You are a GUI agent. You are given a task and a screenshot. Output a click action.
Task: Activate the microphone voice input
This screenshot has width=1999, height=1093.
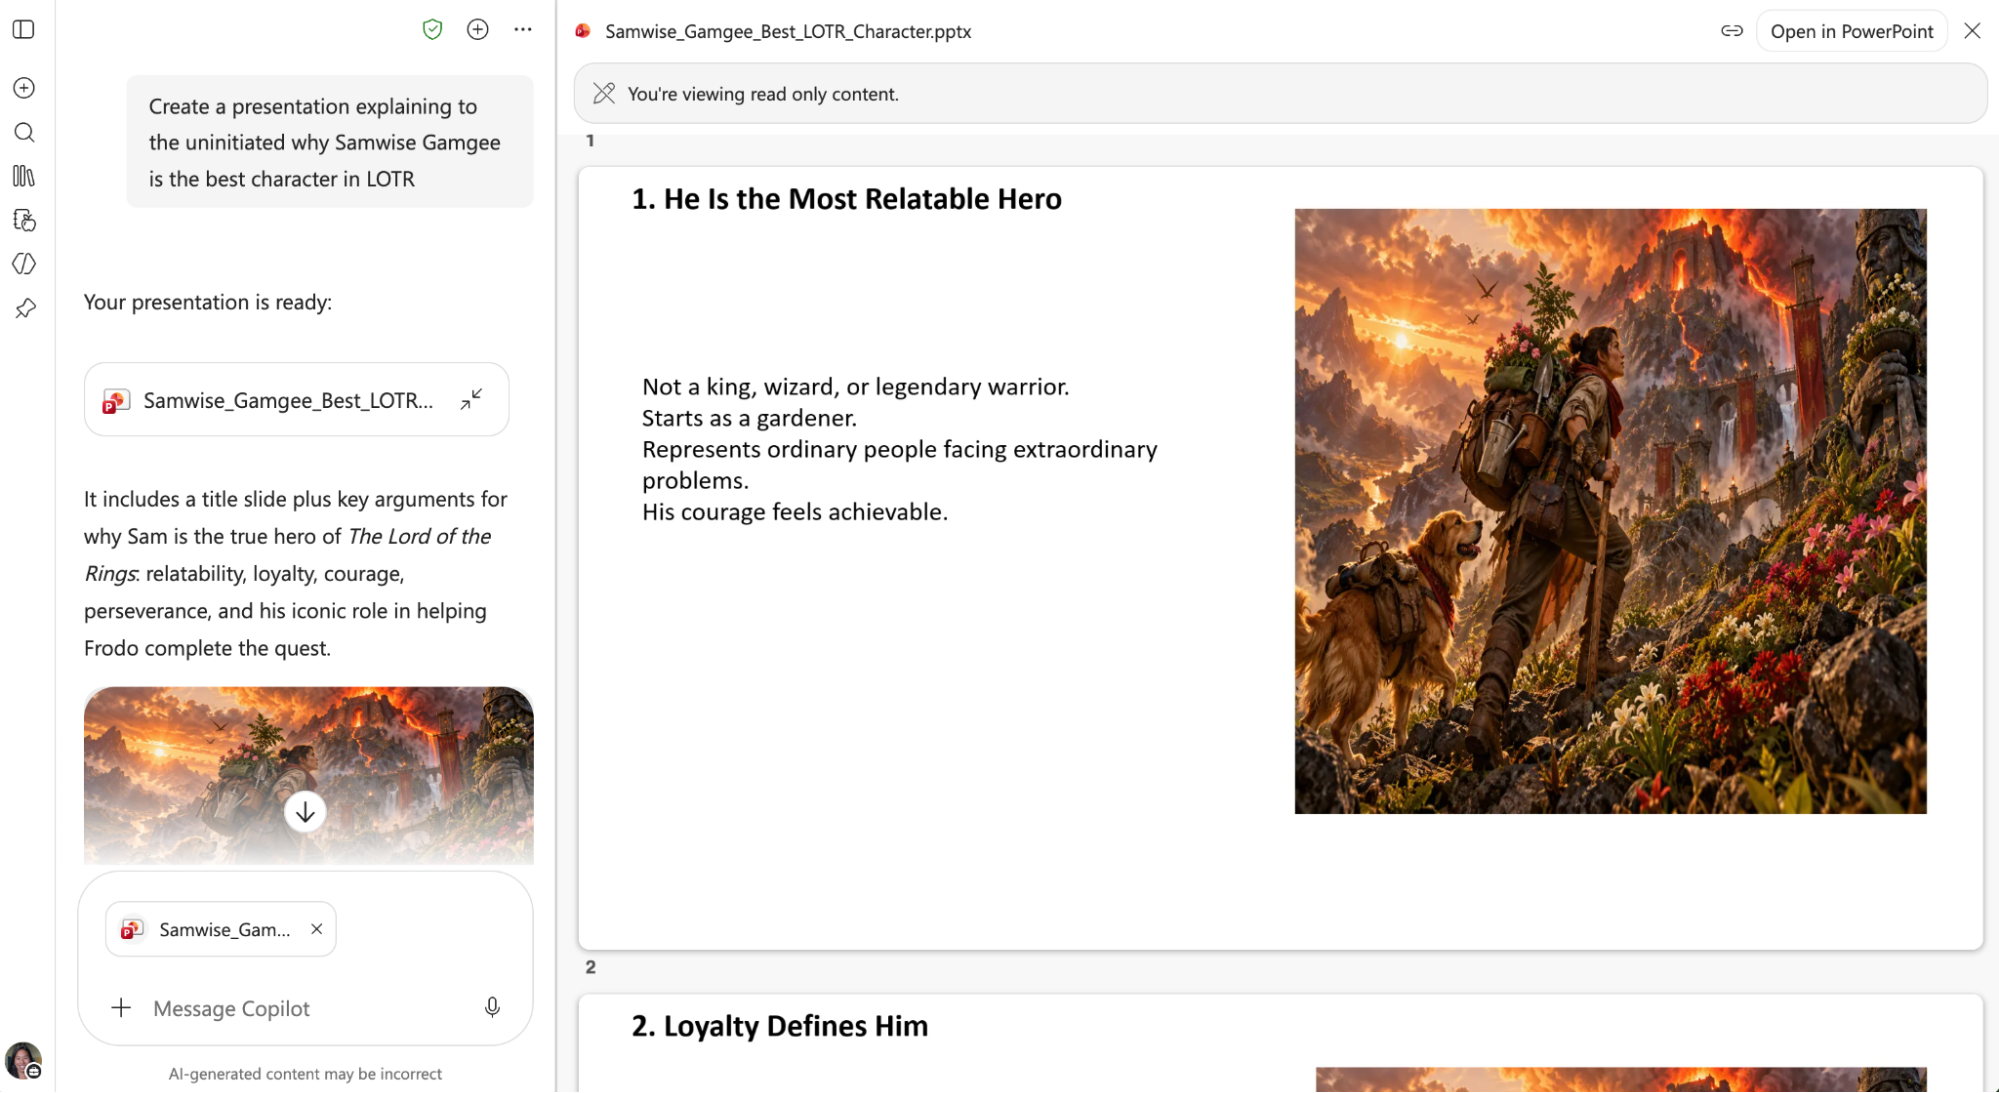click(x=492, y=1007)
